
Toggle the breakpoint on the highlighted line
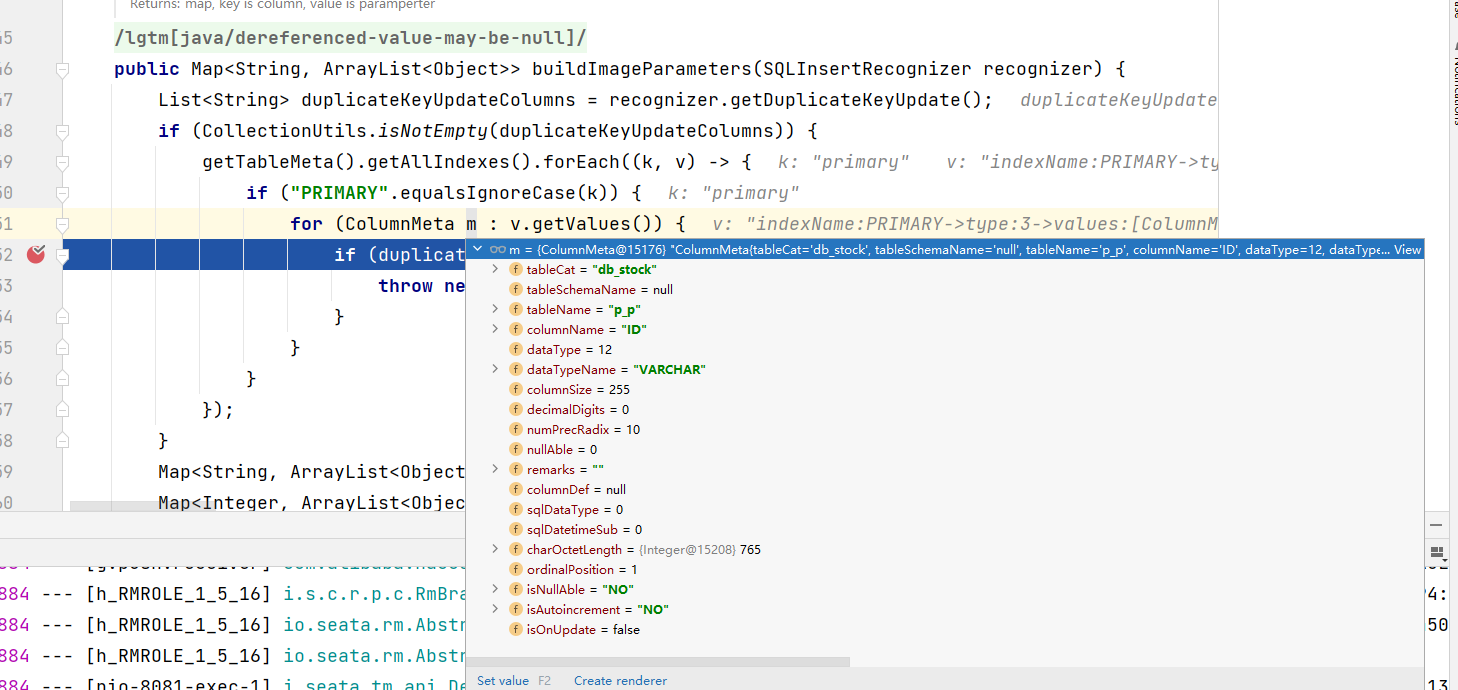(x=36, y=254)
